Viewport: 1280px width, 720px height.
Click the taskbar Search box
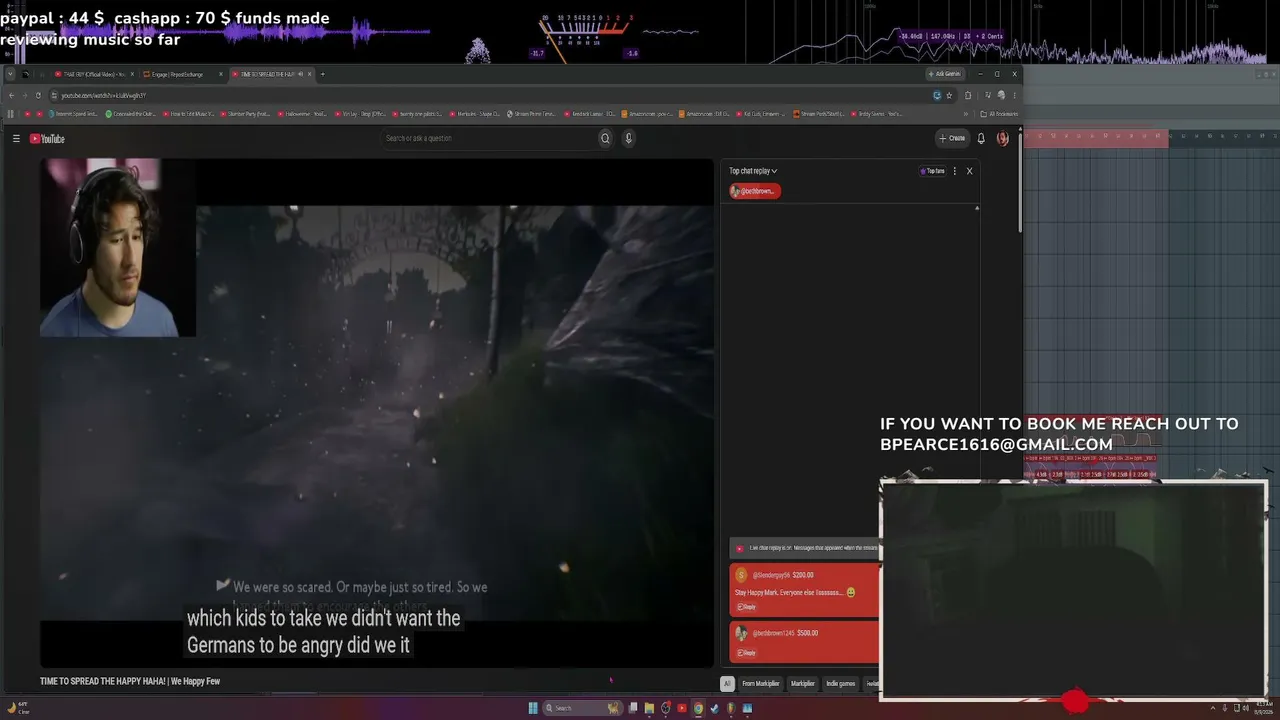coord(584,708)
